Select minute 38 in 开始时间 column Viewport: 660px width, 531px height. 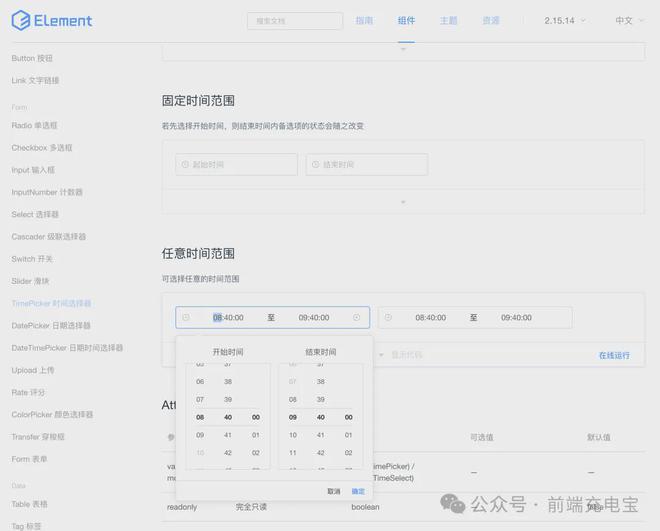pyautogui.click(x=228, y=382)
